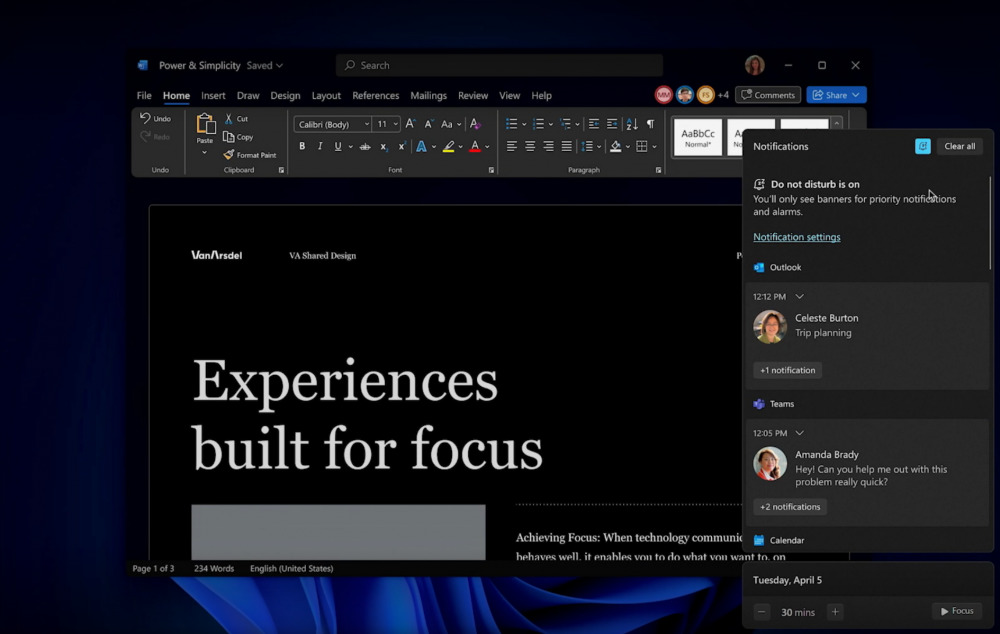Turn off Do not disturb
Screen dimensions: 1000x634
[x=922, y=146]
